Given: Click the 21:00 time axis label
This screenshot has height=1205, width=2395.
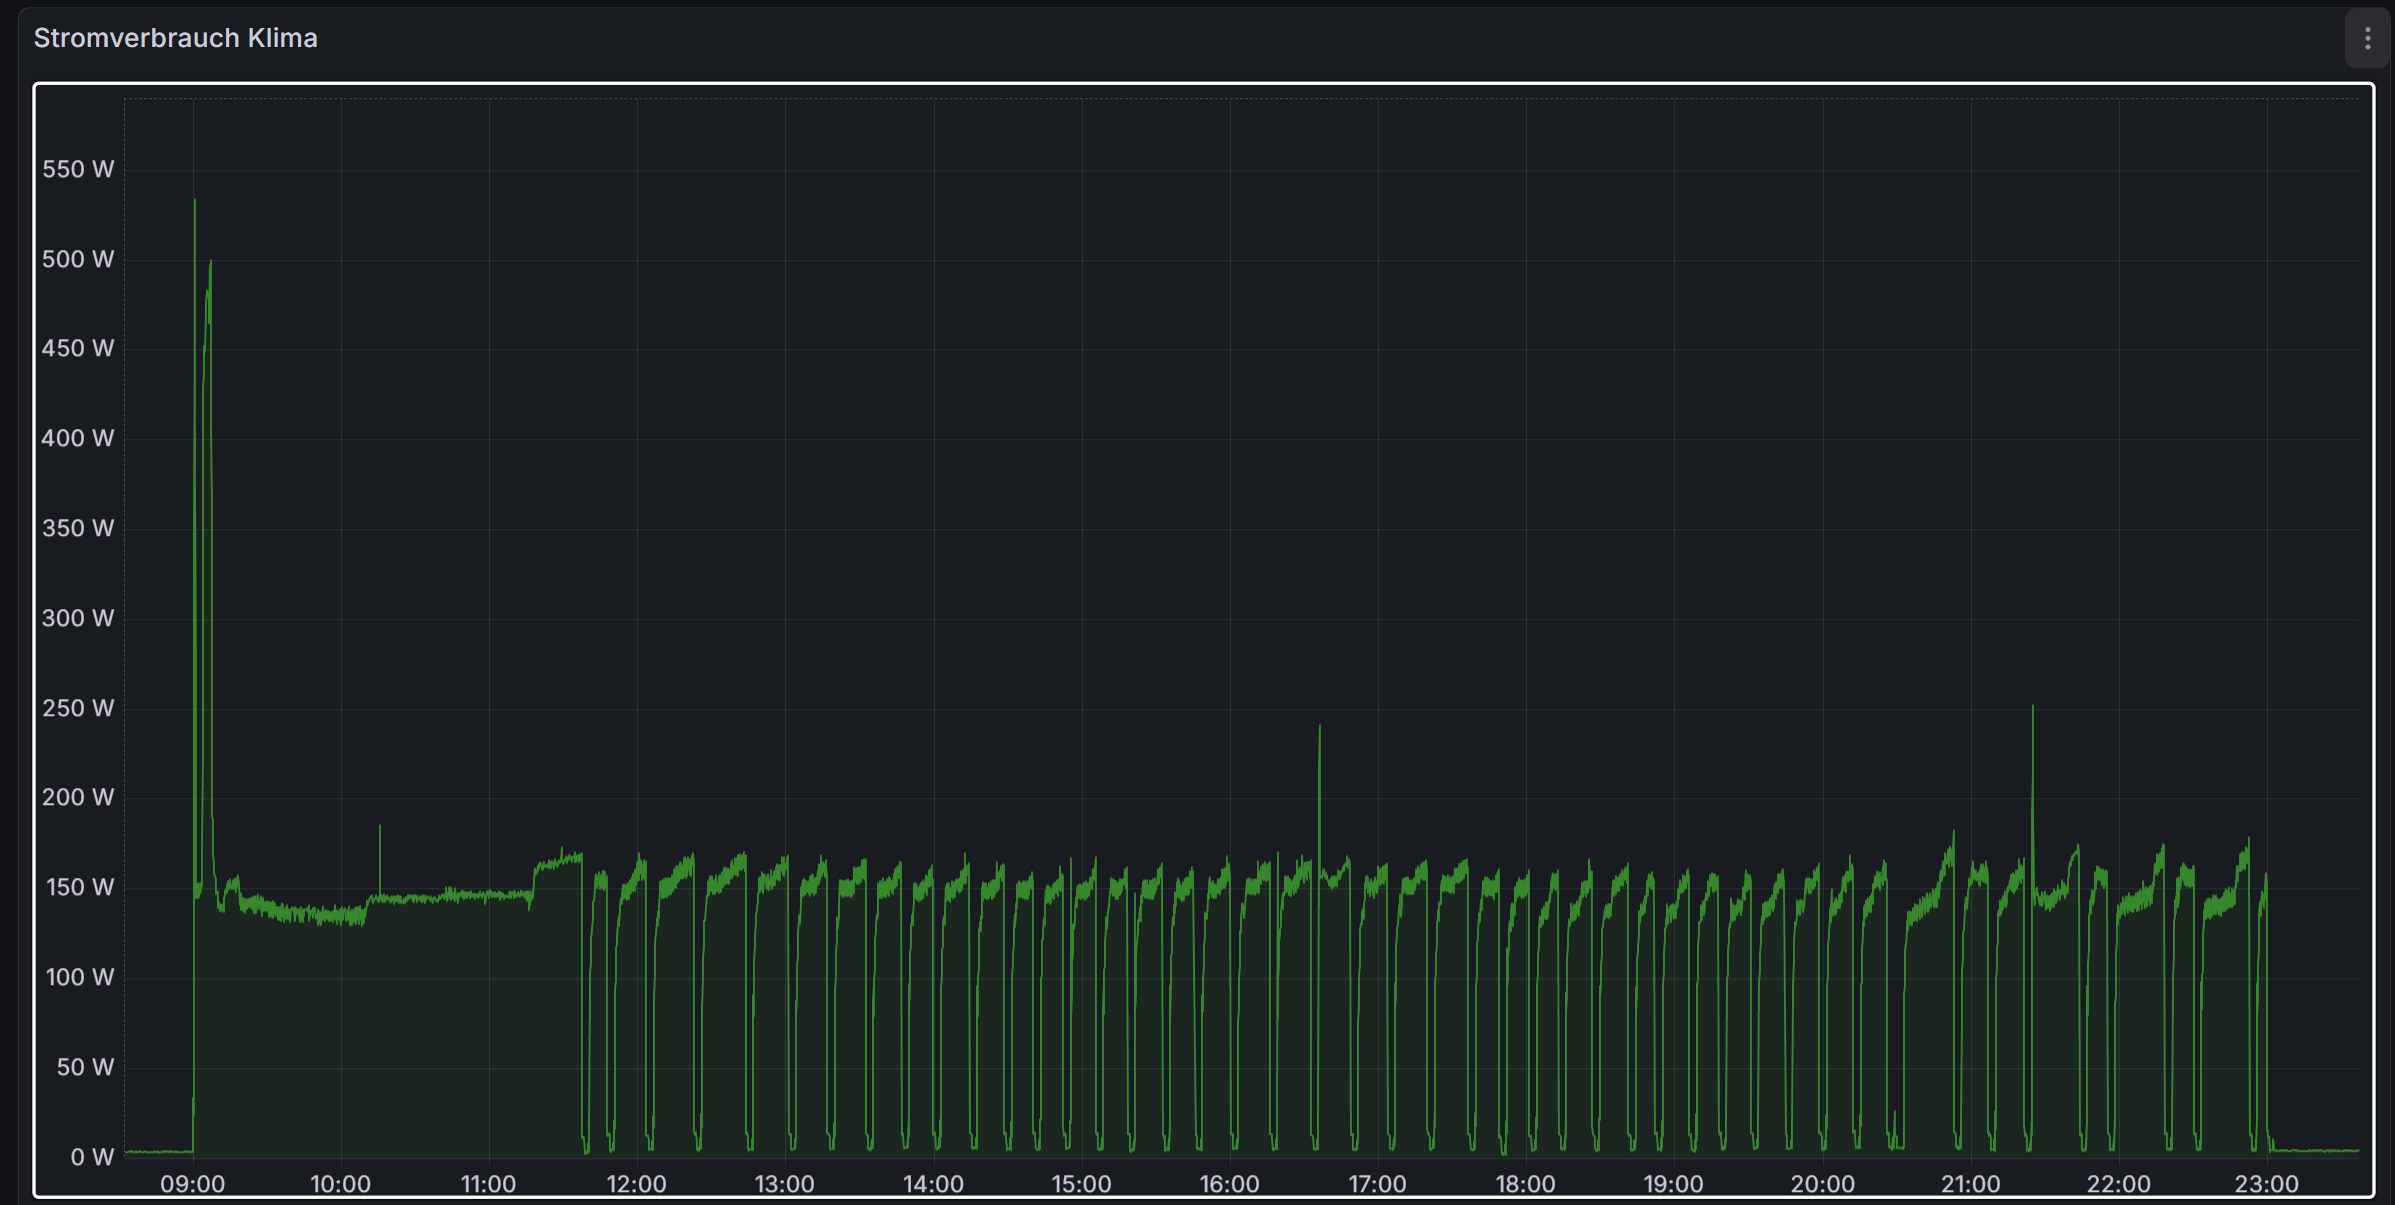Looking at the screenshot, I should [x=1970, y=1184].
